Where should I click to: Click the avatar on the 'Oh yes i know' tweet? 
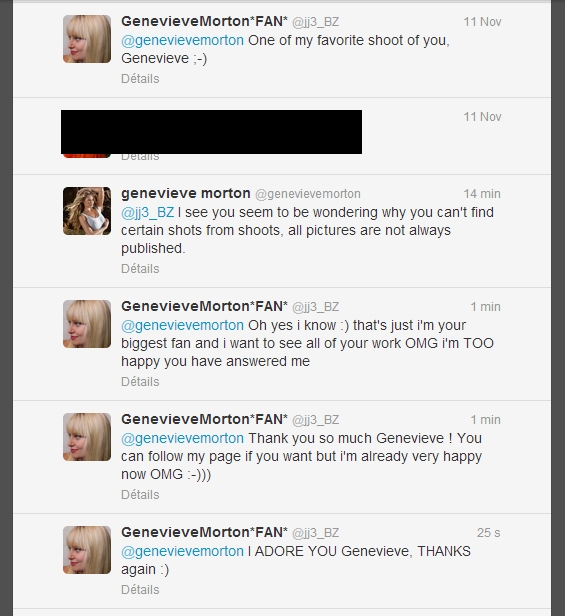(87, 324)
